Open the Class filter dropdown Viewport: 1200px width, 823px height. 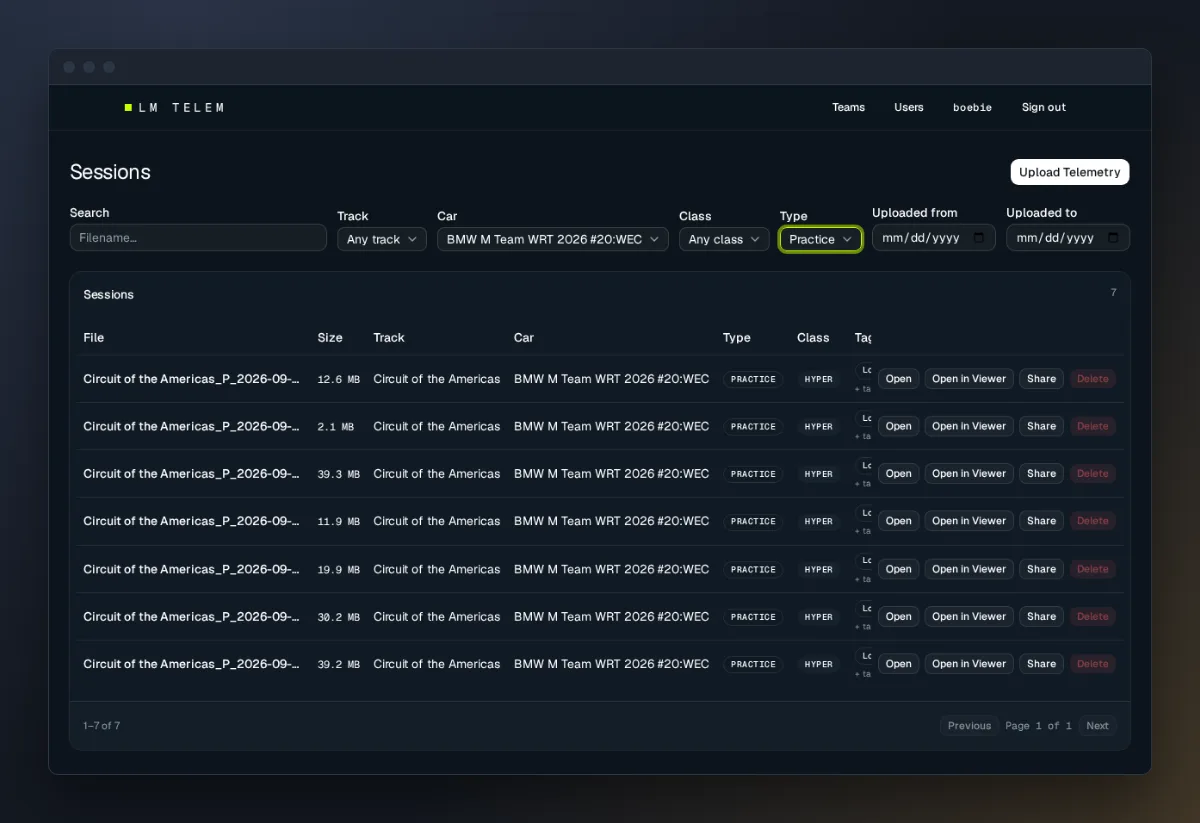(x=724, y=239)
